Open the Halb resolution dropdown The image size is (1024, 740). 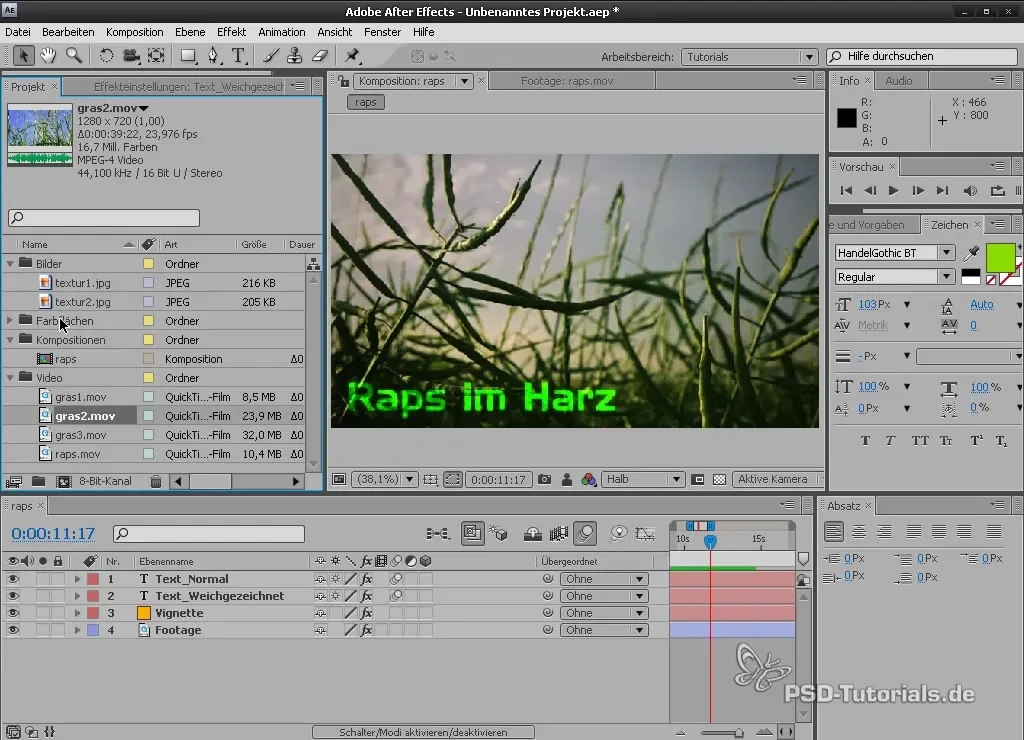643,479
